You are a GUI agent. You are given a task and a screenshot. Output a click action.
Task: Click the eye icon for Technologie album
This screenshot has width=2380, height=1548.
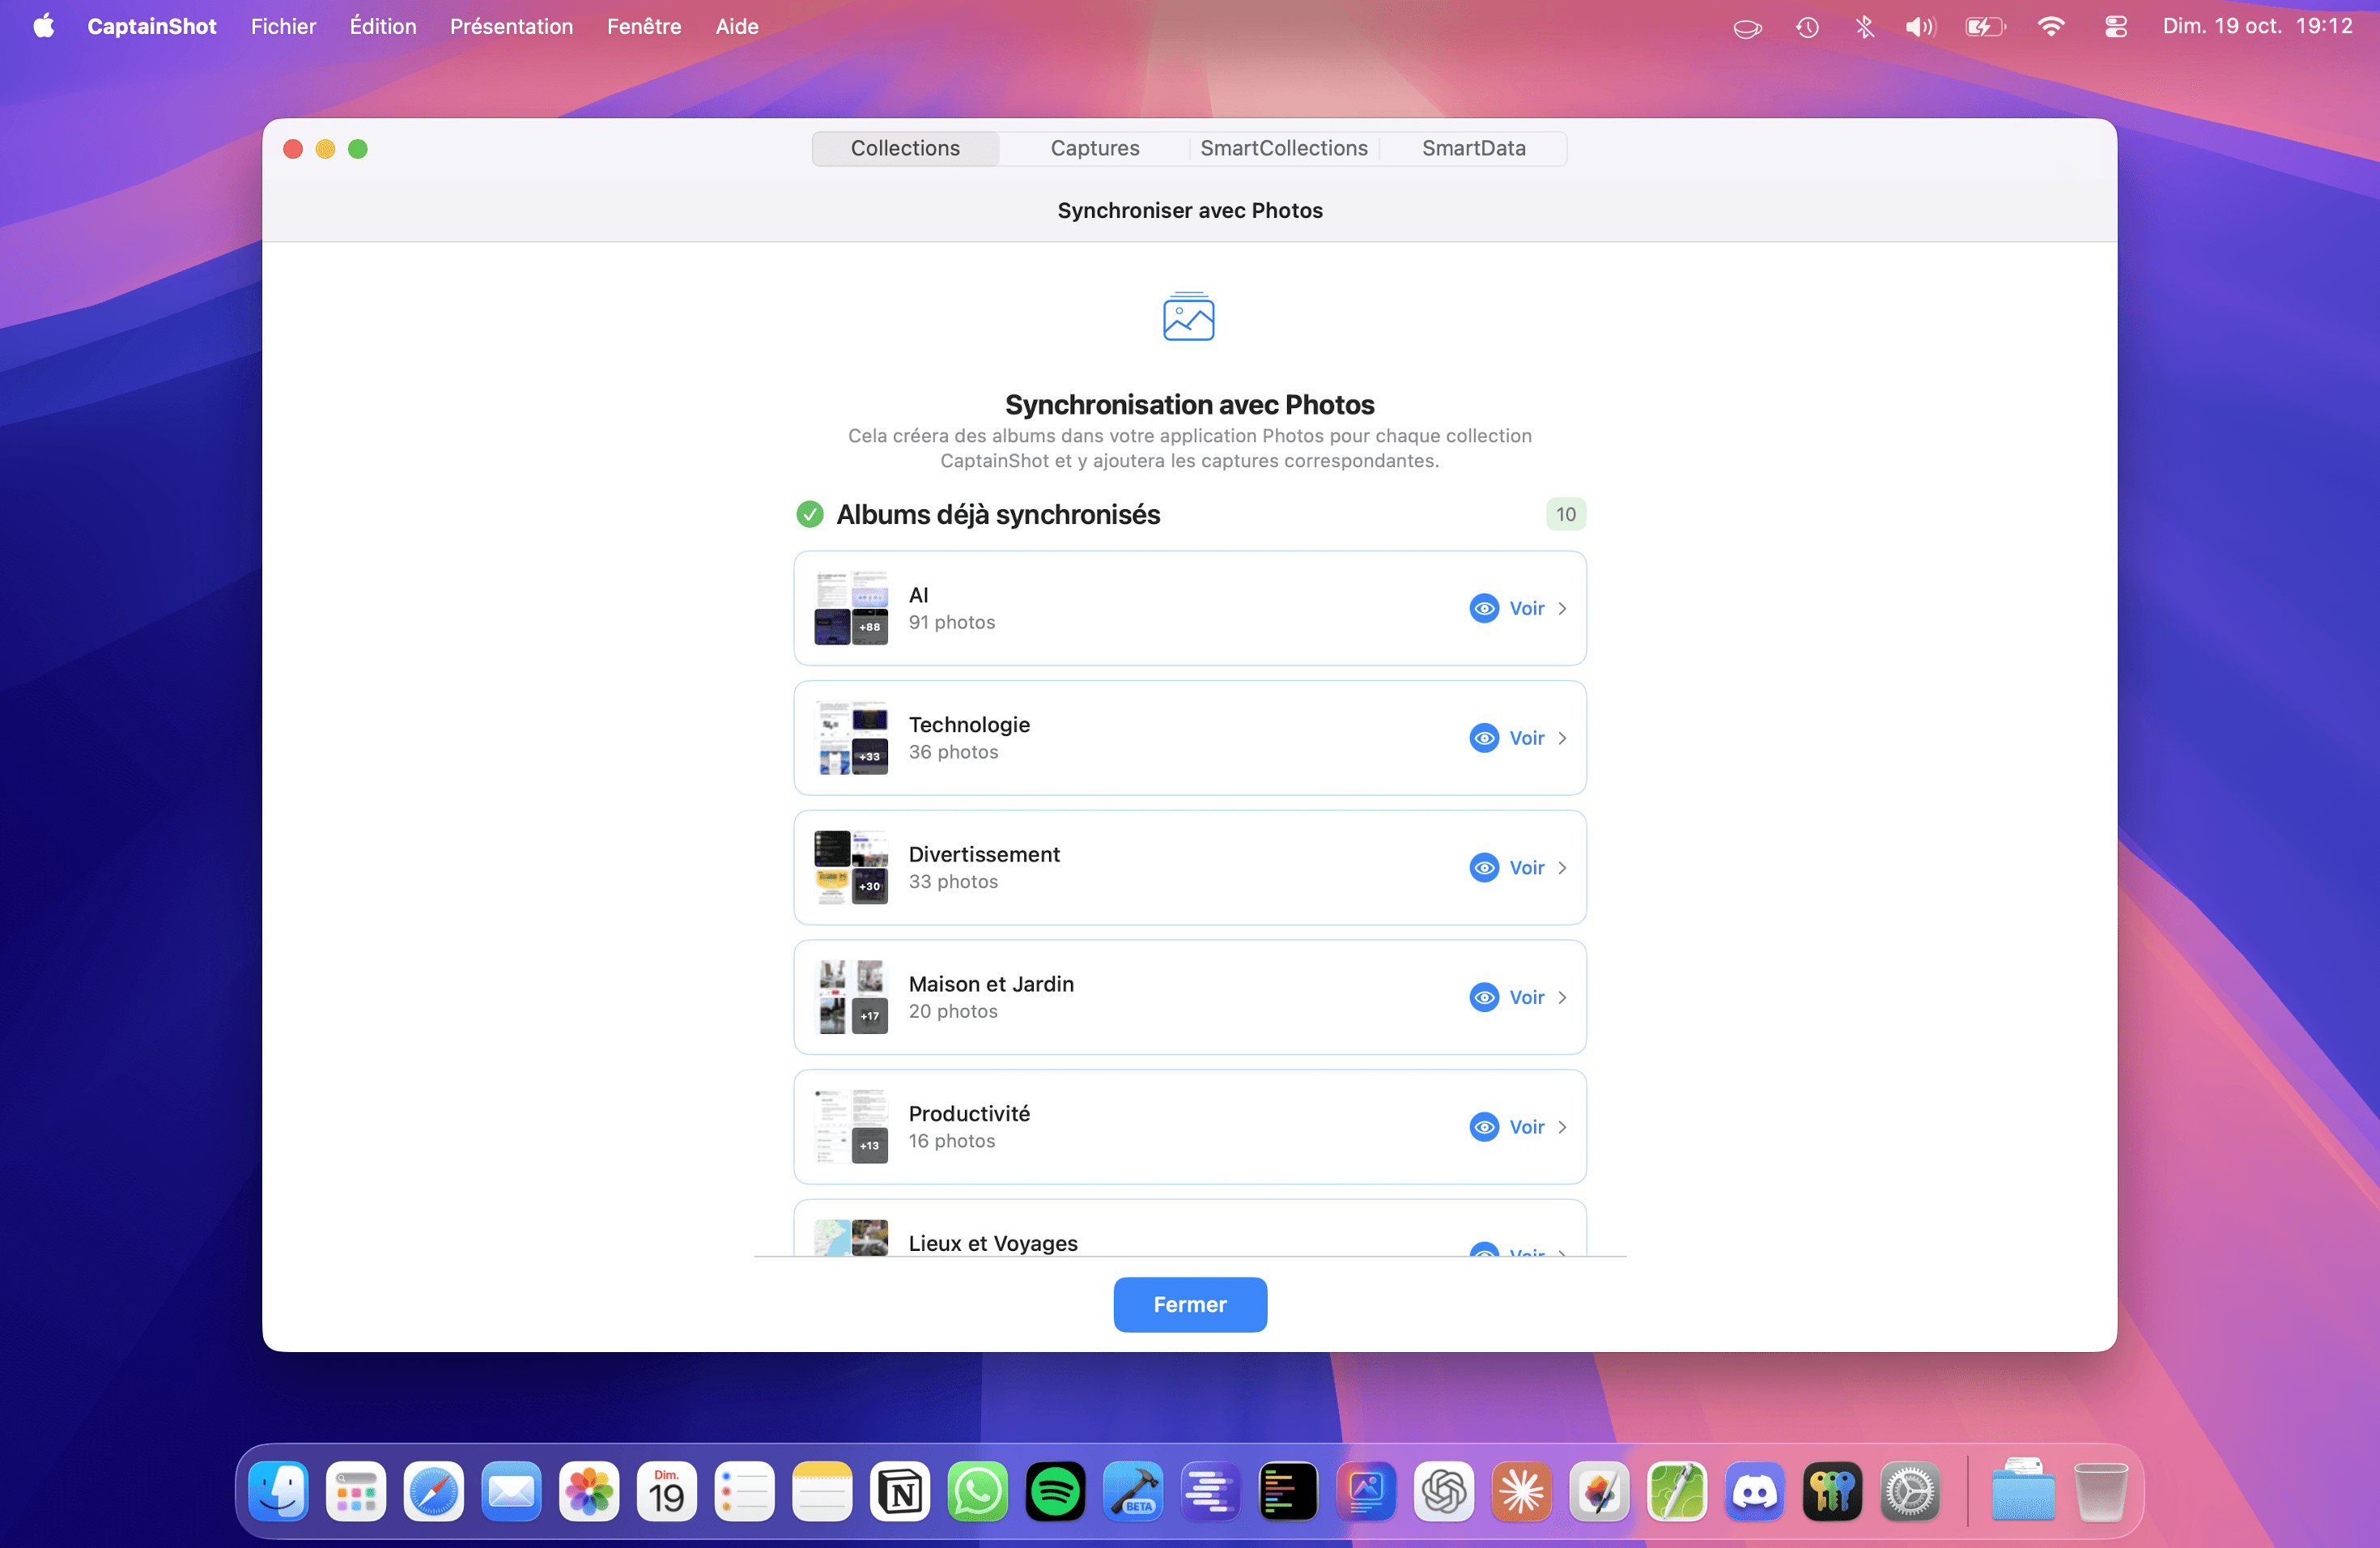[x=1484, y=738]
